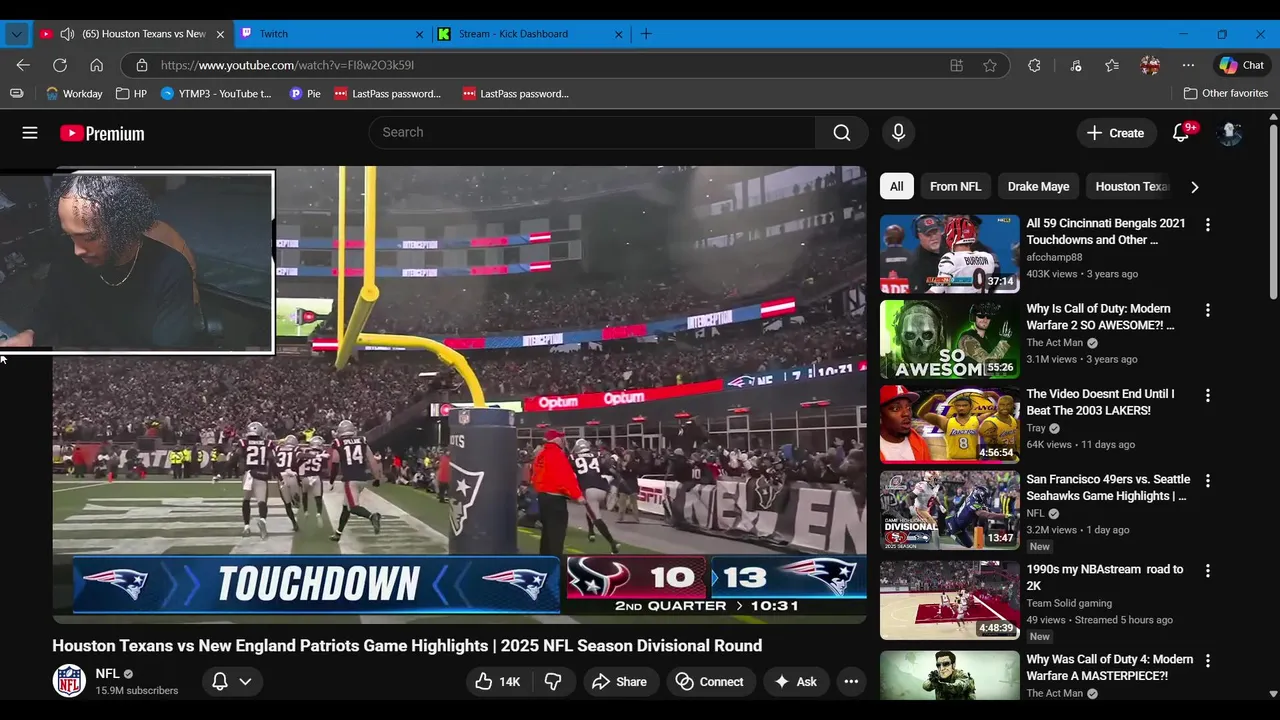Click the YouTube search input field
The height and width of the screenshot is (720, 1280).
[592, 133]
